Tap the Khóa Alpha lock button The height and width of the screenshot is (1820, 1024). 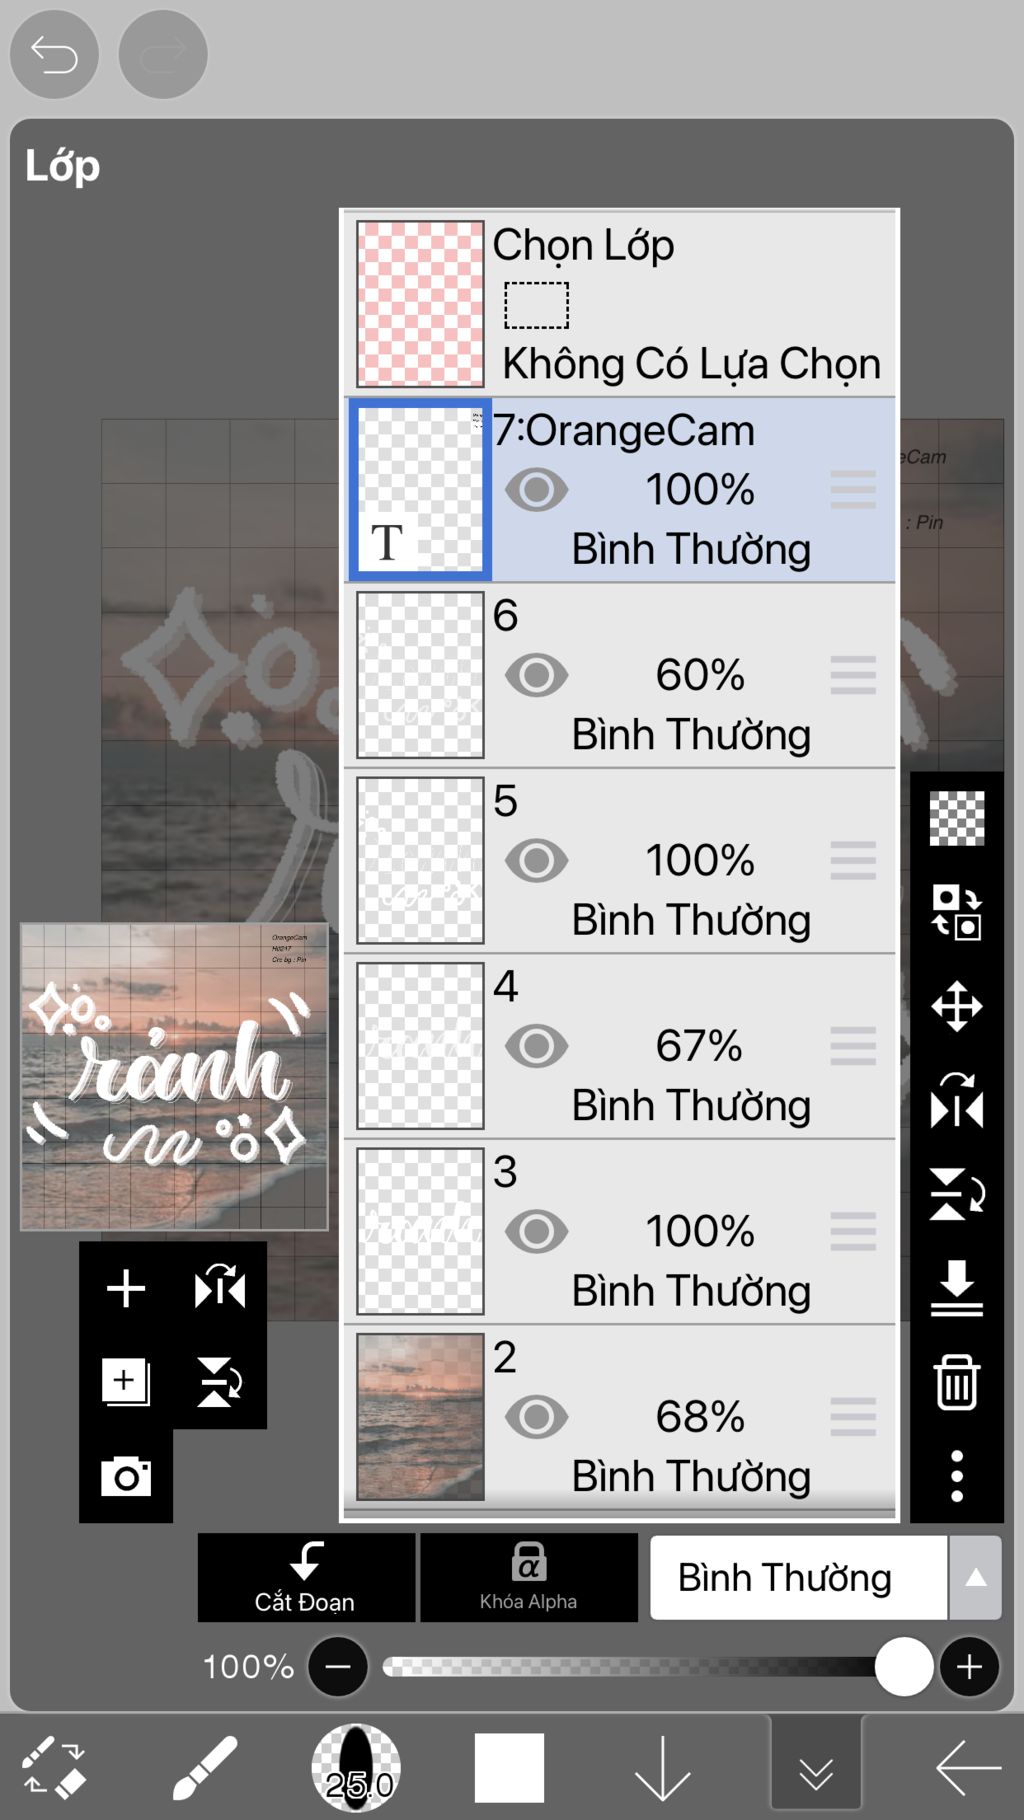pos(528,1577)
